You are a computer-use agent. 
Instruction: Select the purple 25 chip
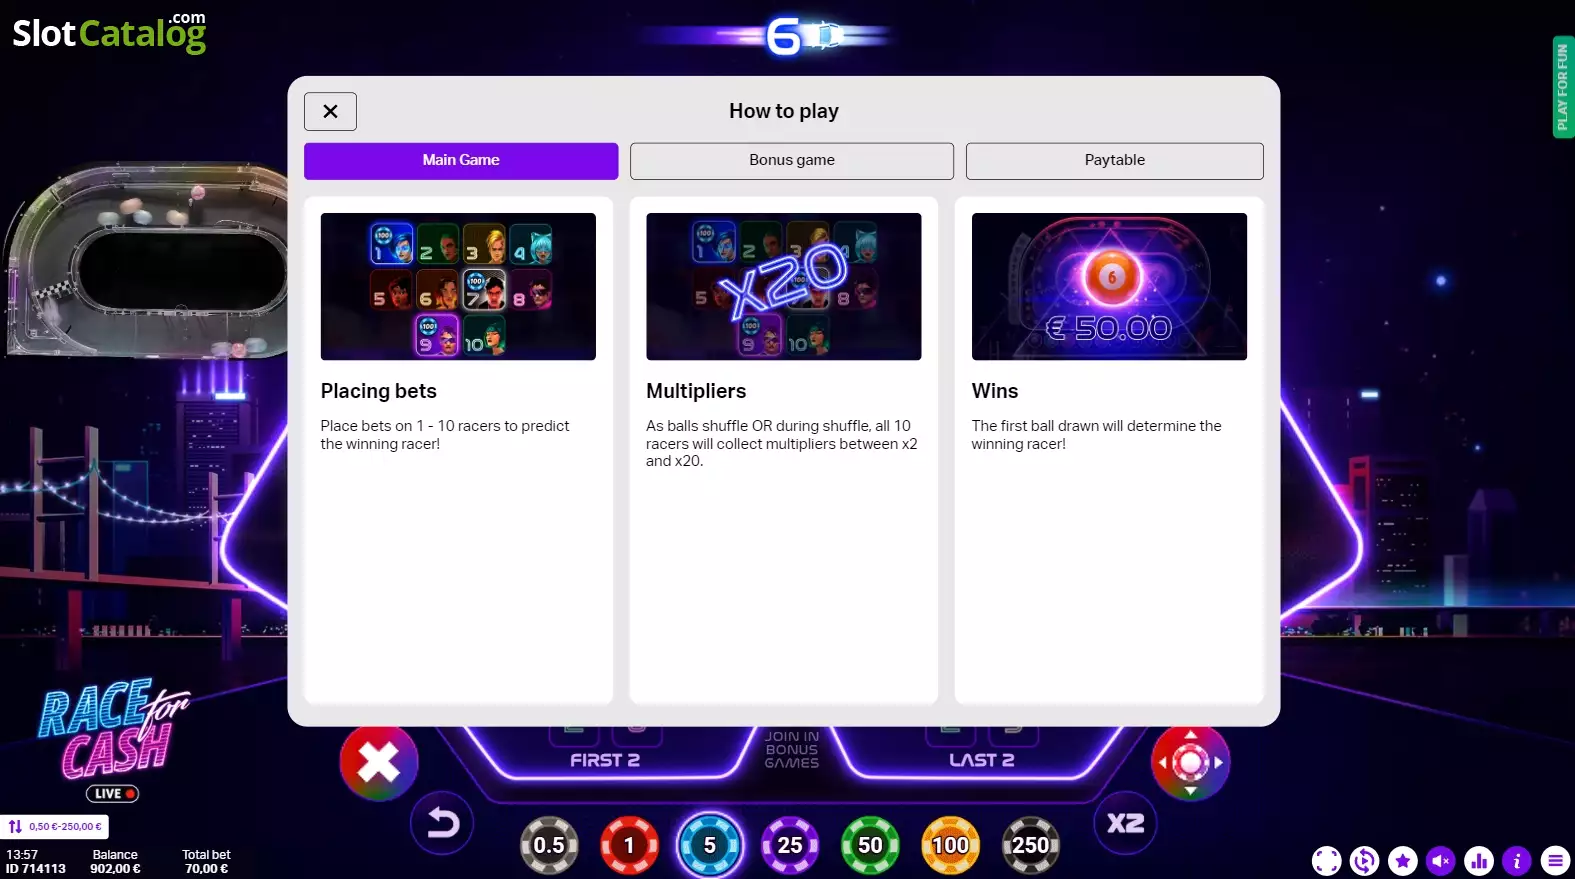[x=790, y=845]
